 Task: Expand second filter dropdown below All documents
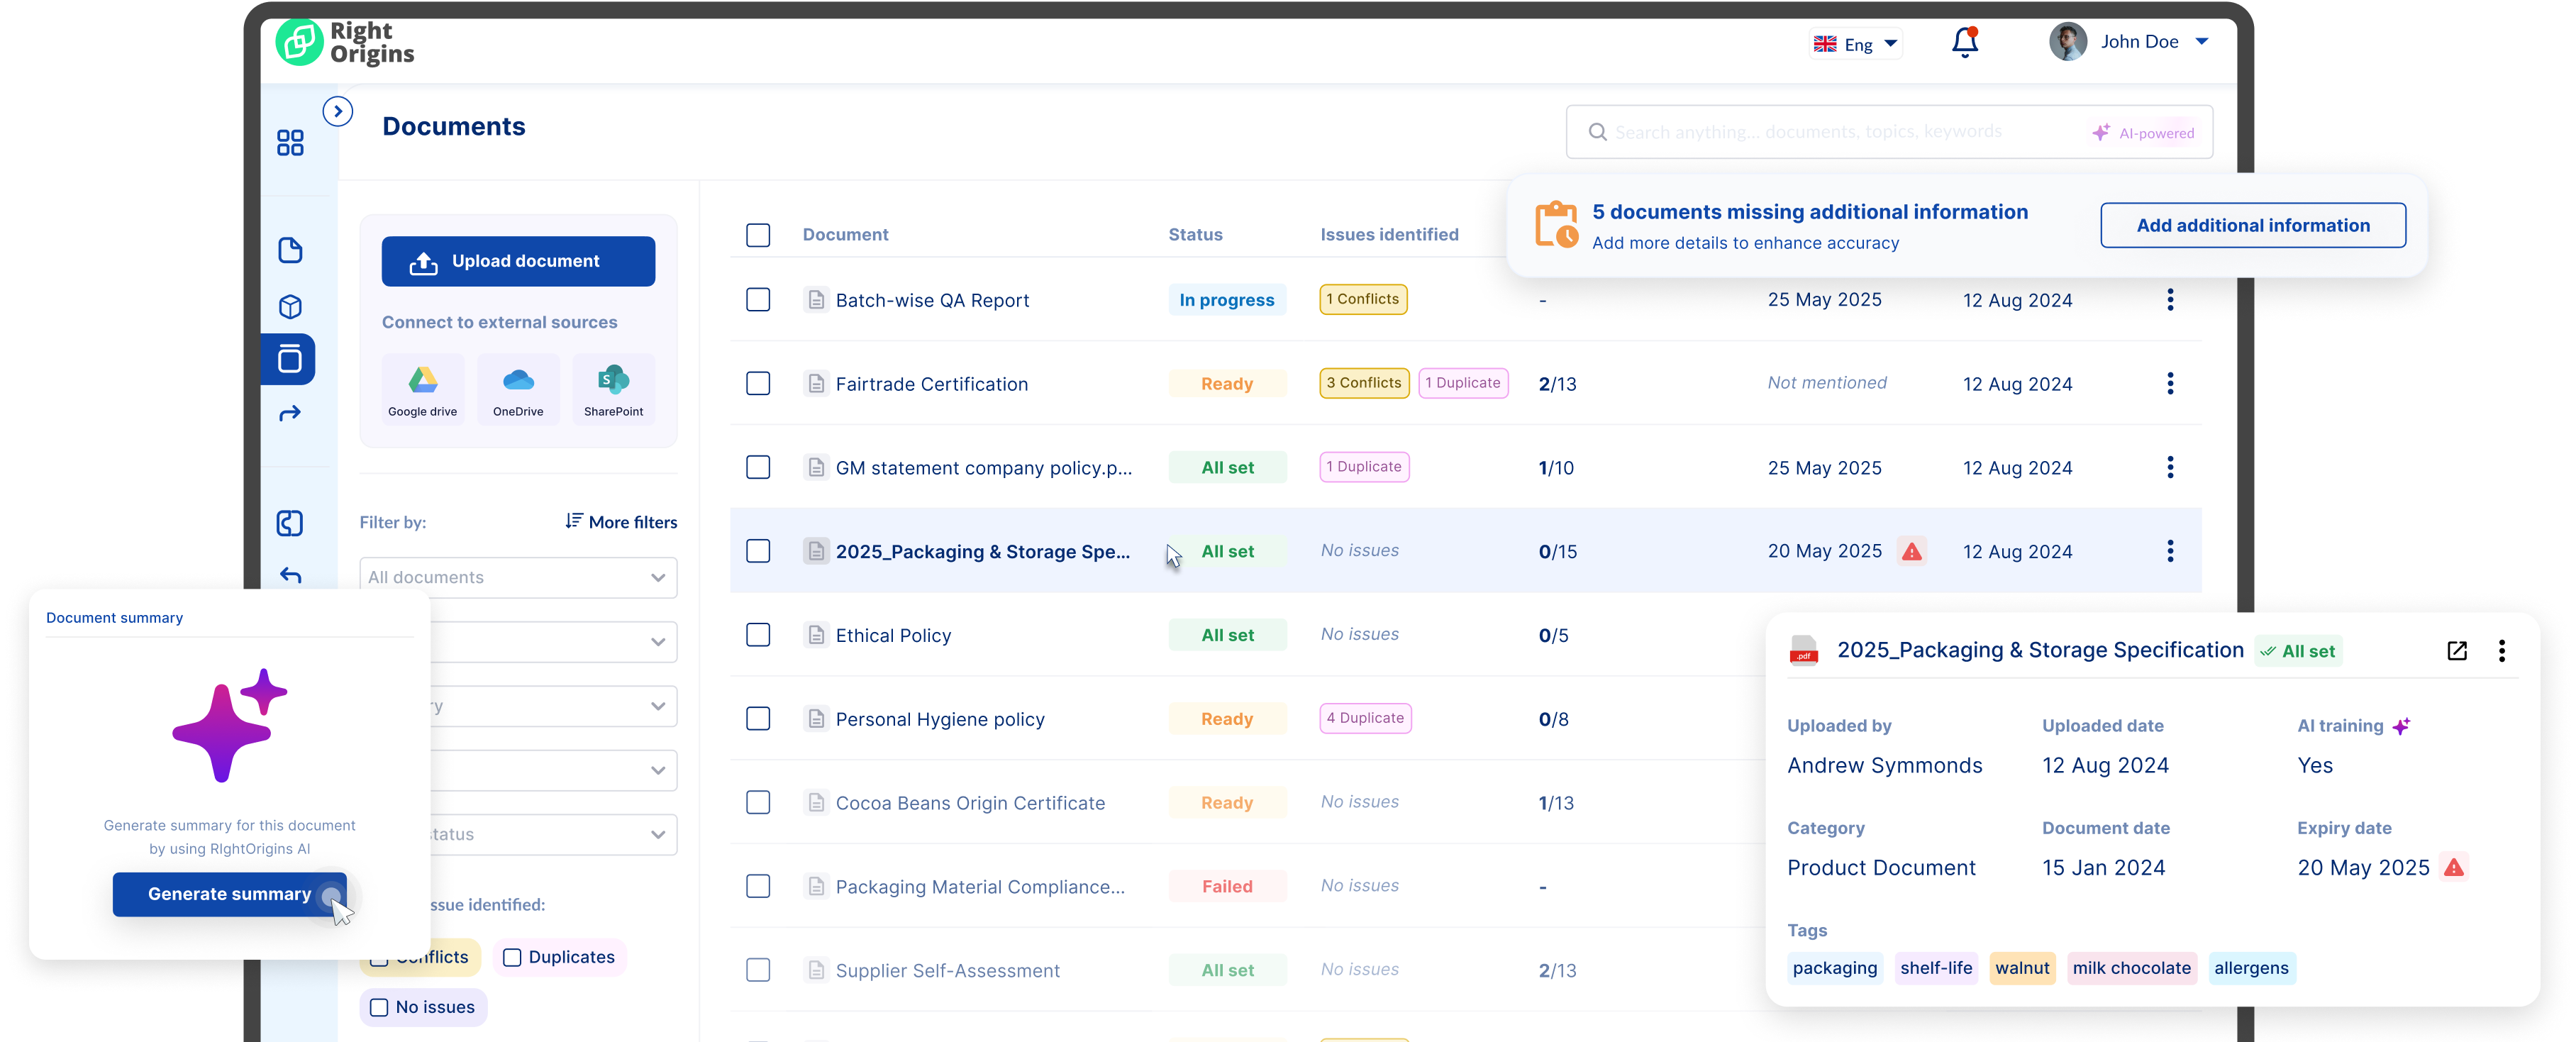(x=553, y=642)
